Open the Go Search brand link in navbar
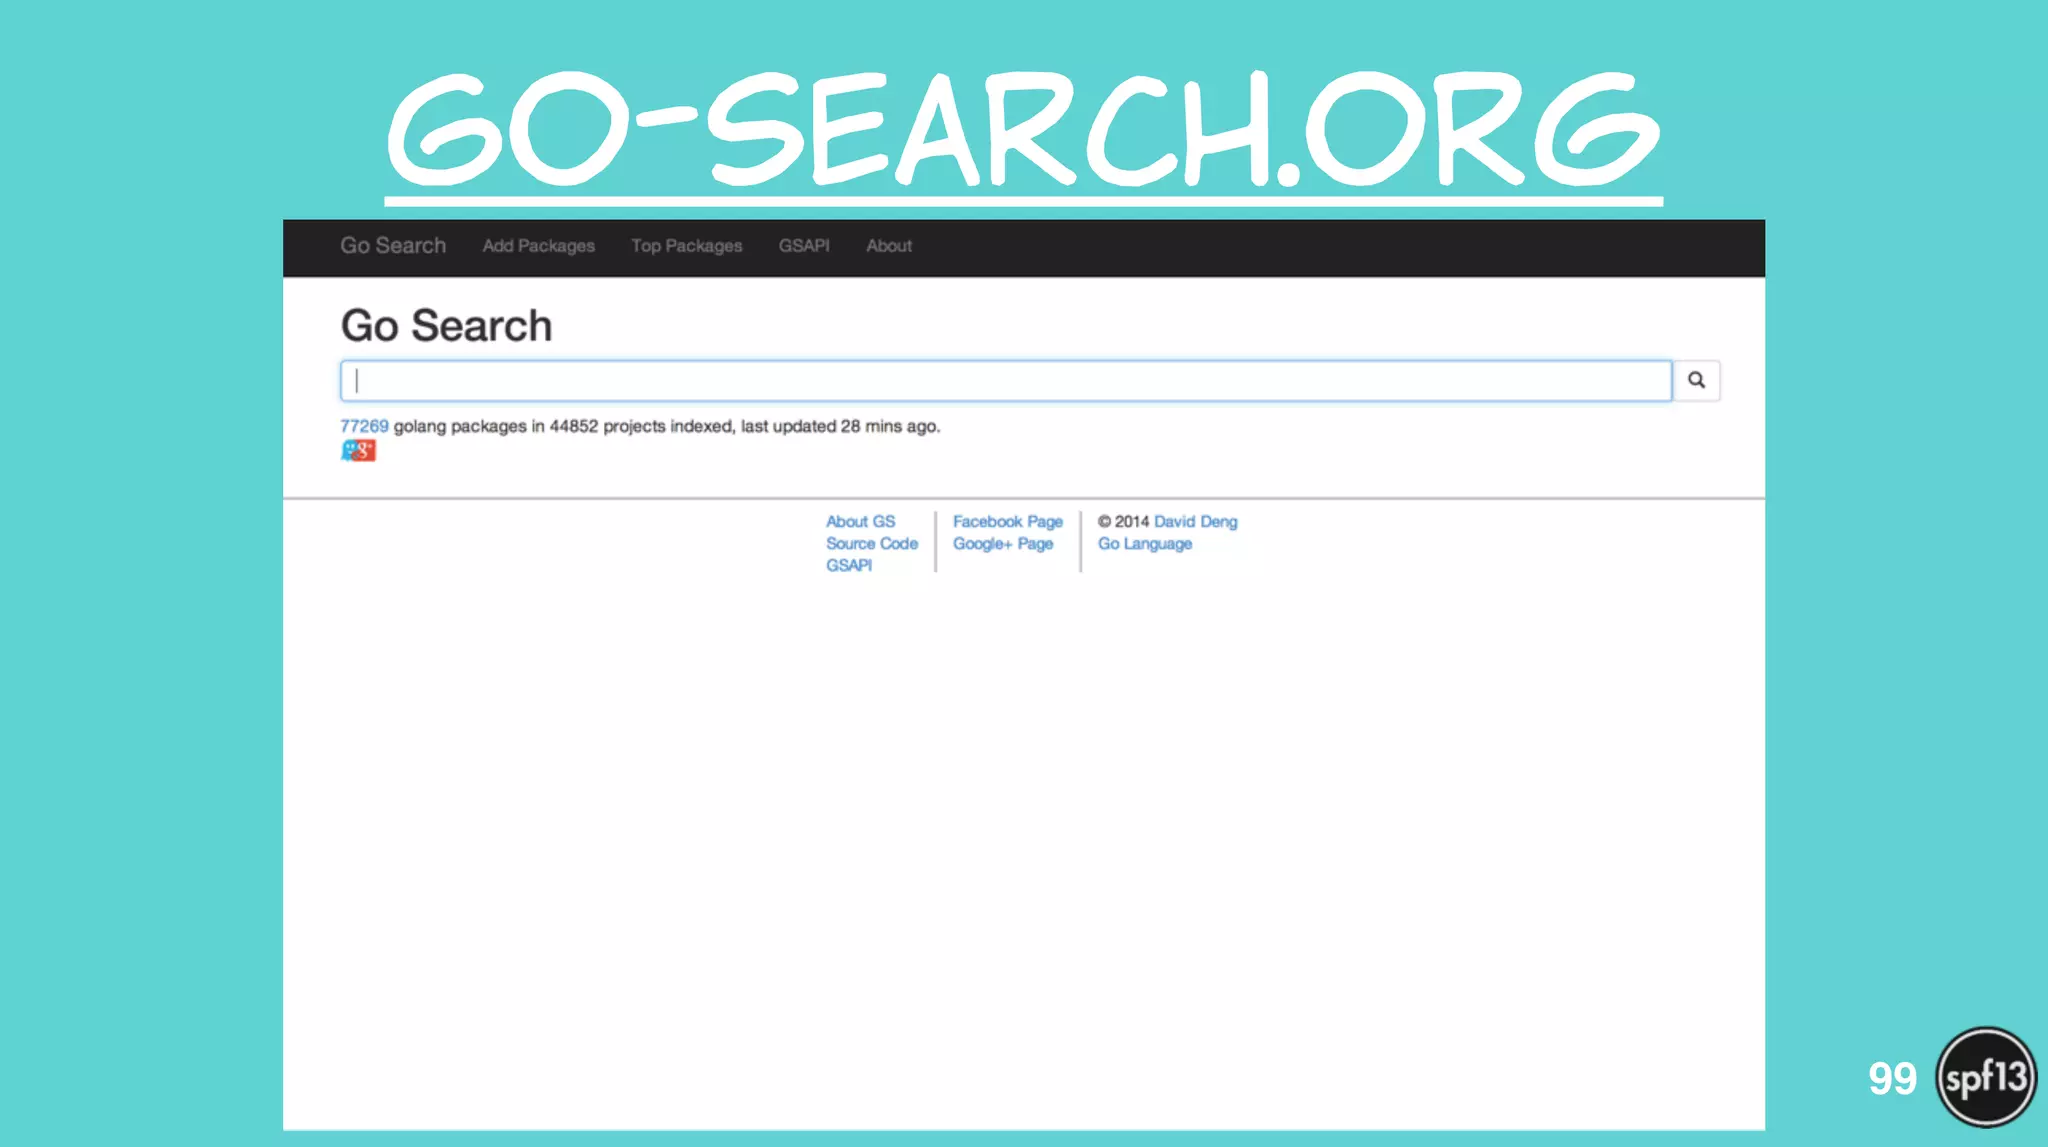Screen dimensions: 2048x1147 393,245
